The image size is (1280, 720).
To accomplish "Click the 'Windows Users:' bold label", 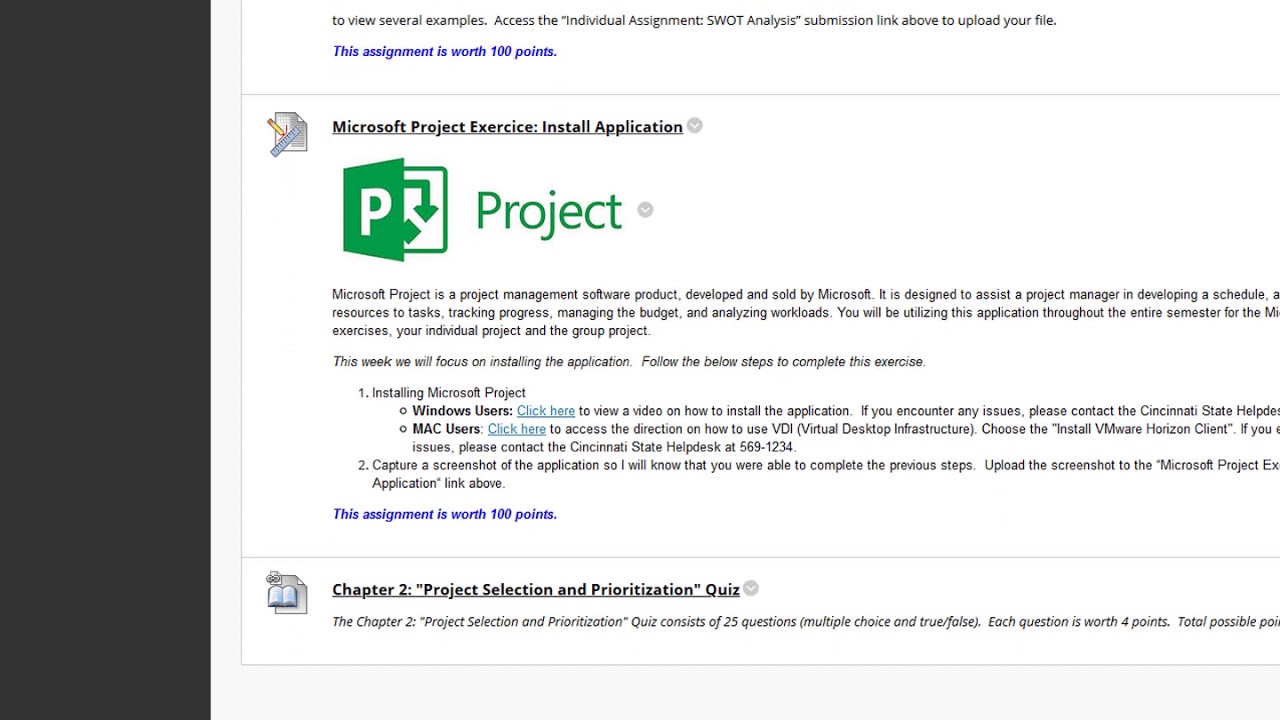I will point(463,411).
